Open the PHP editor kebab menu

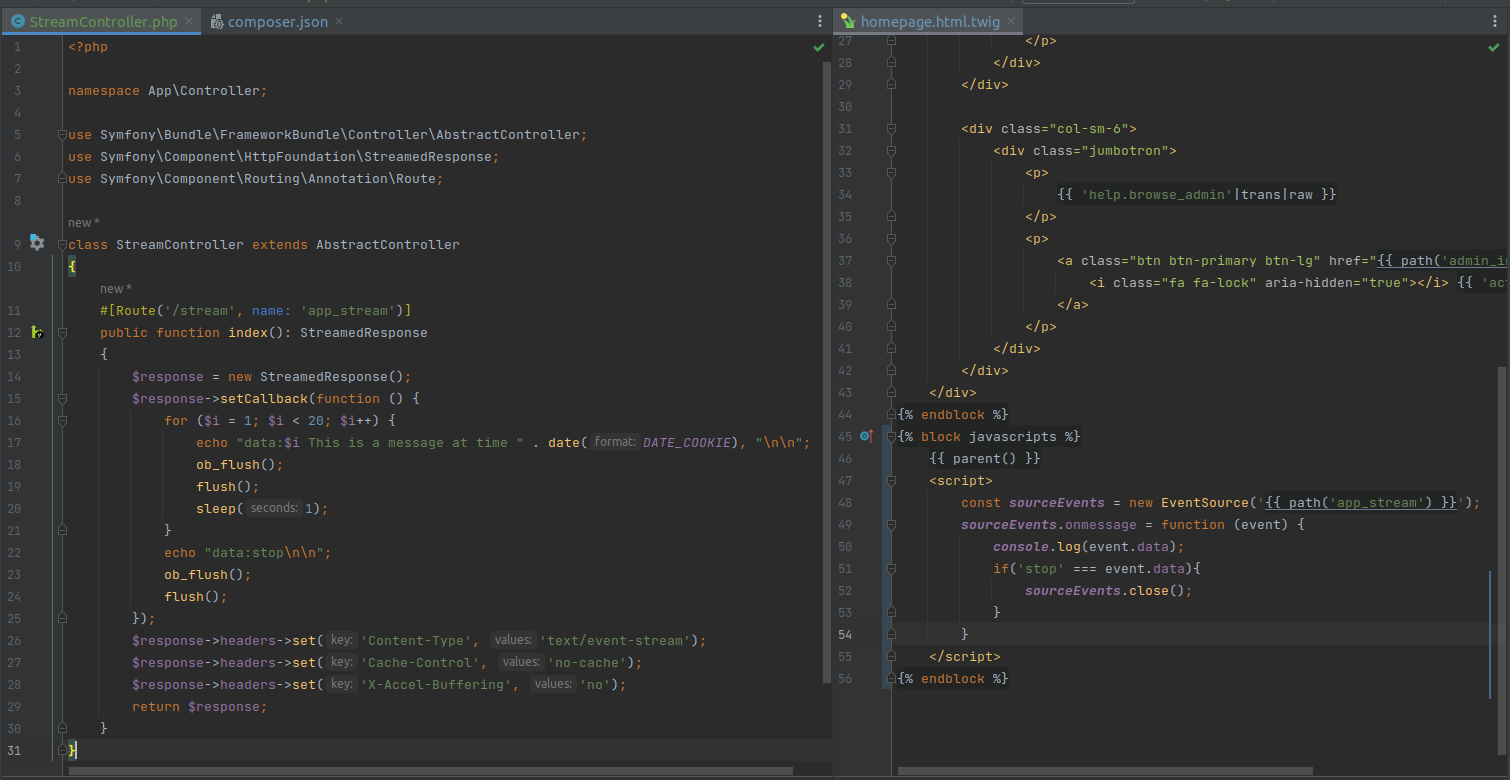pos(819,20)
